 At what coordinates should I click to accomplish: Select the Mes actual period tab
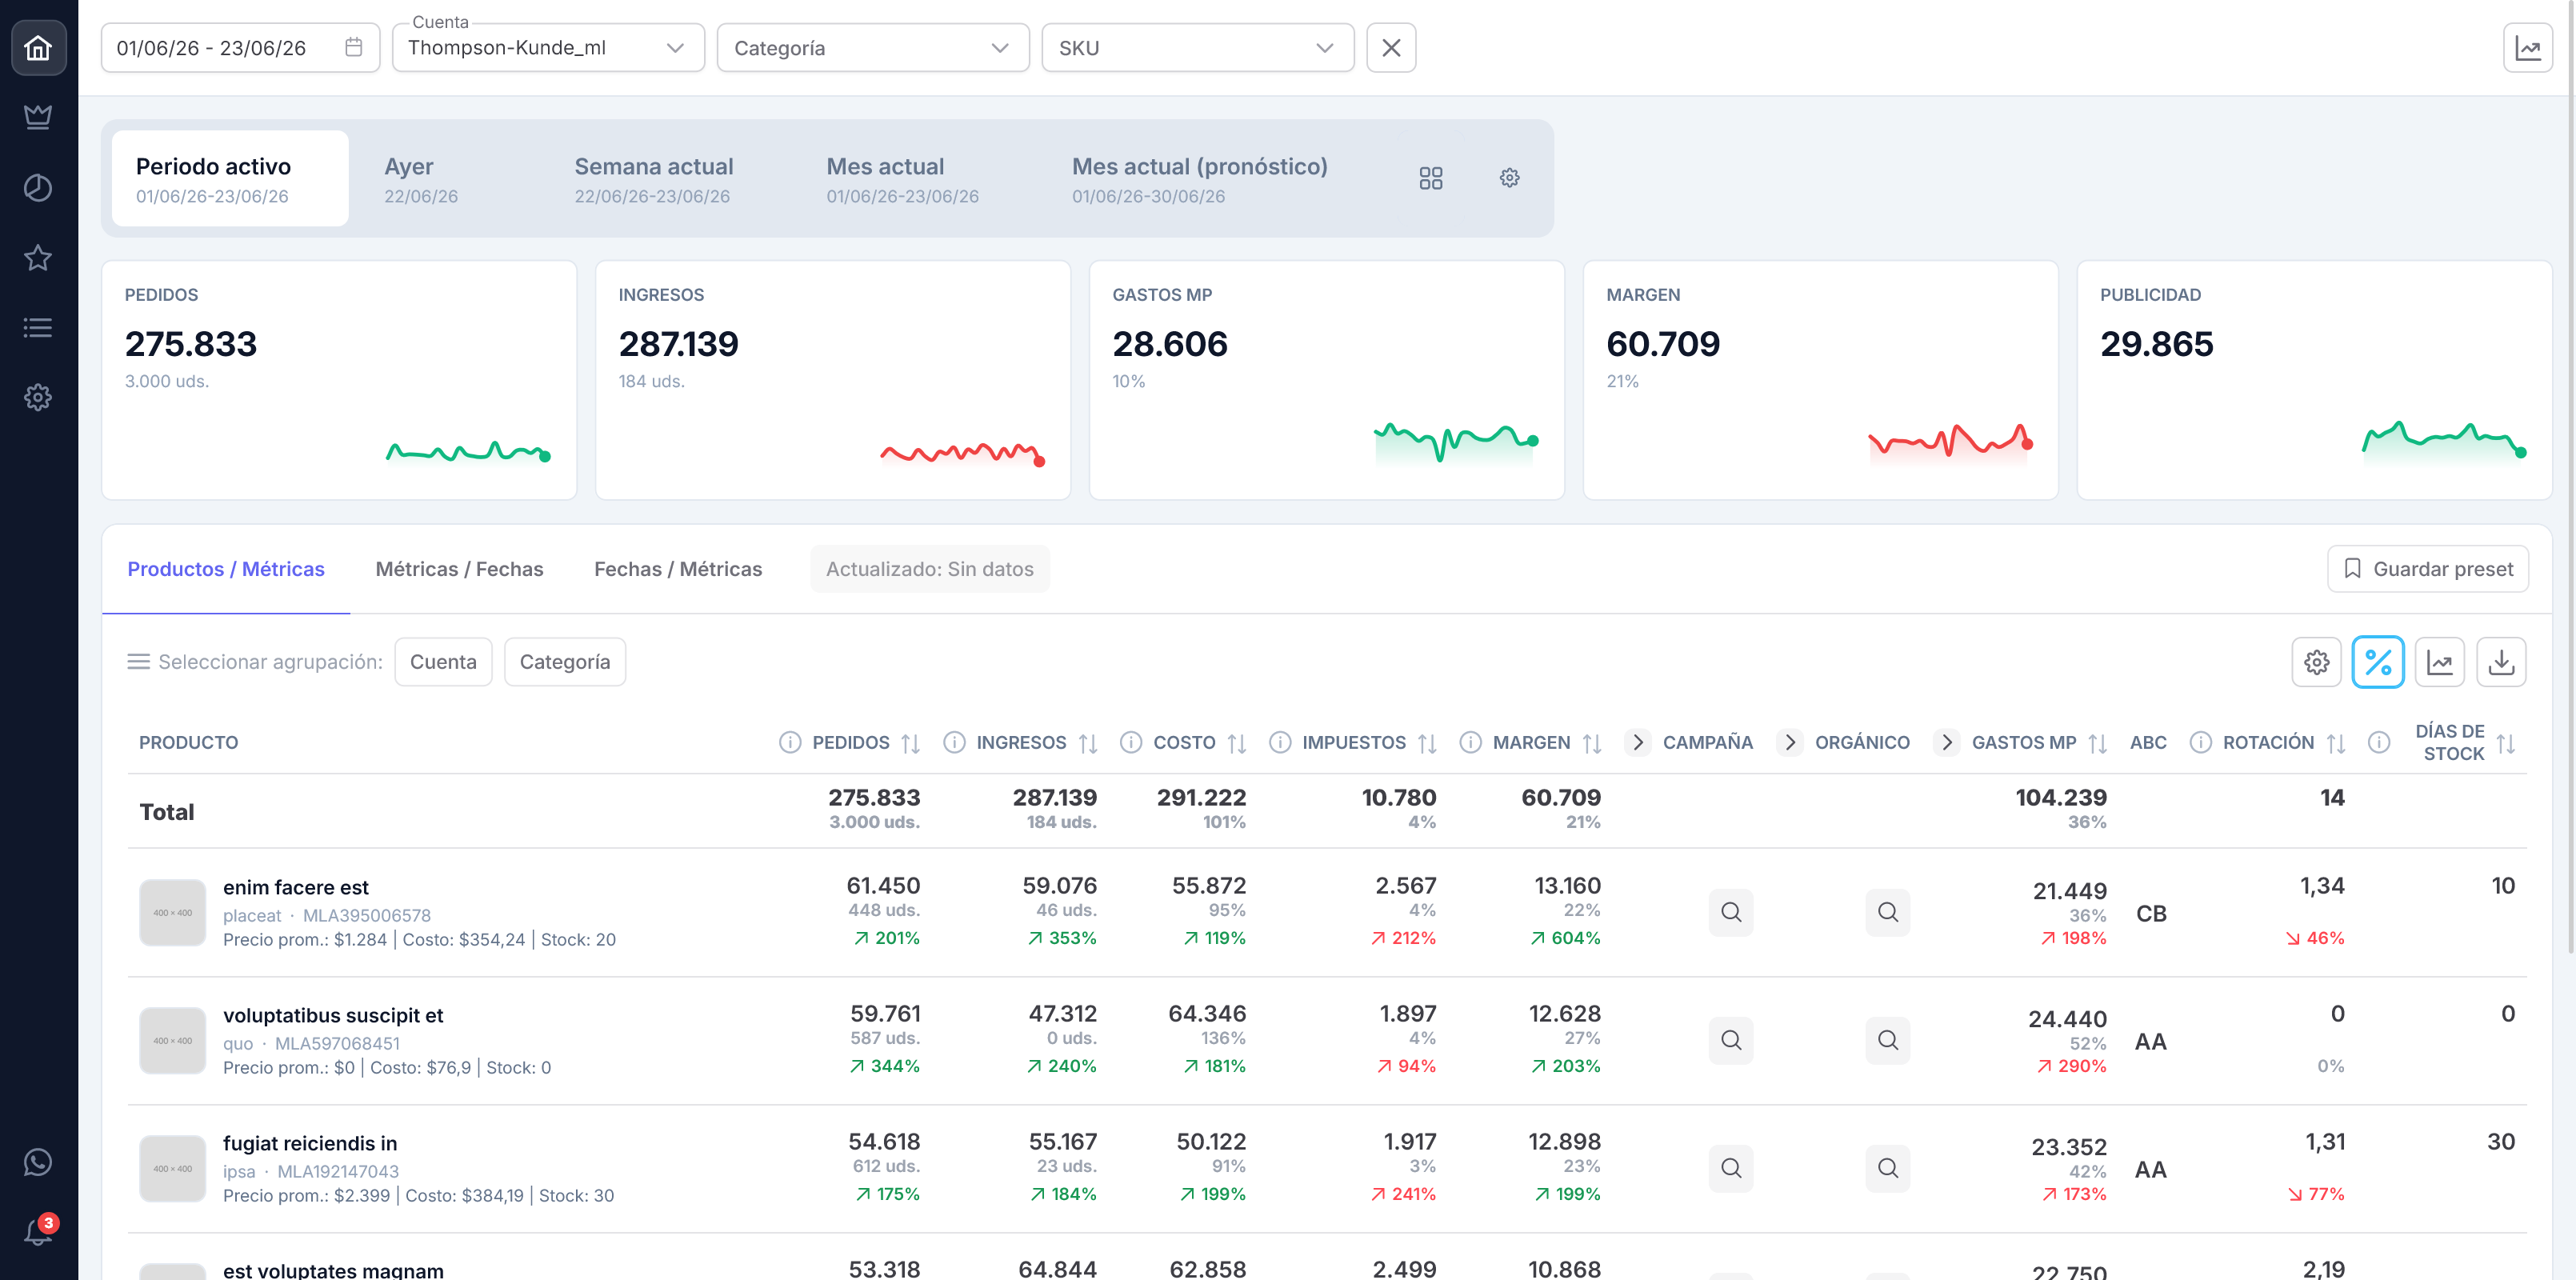coord(902,179)
